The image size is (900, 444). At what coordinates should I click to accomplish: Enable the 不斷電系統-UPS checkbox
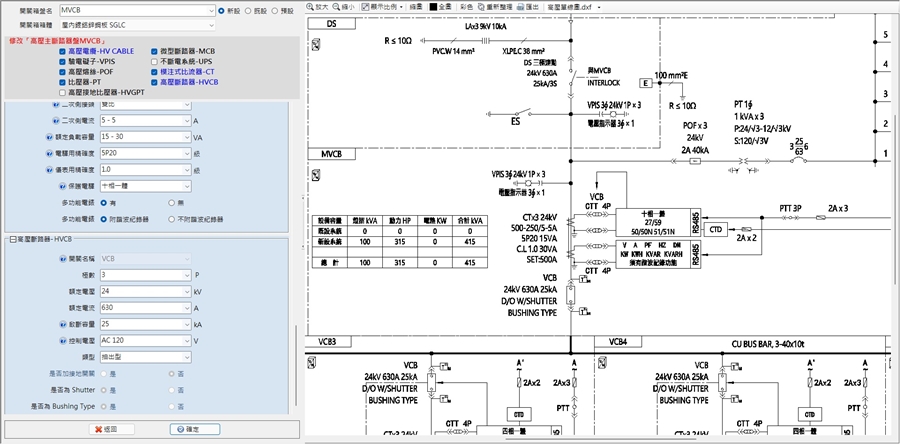pyautogui.click(x=152, y=61)
